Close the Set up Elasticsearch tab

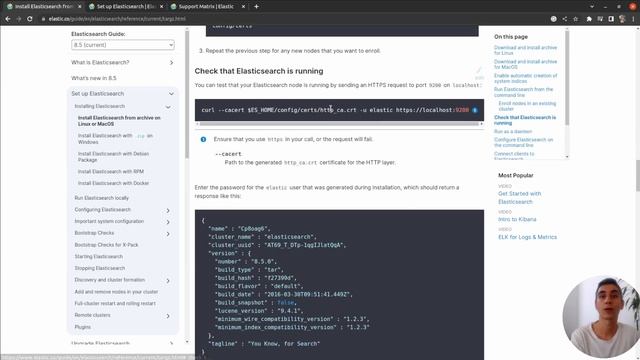[x=162, y=7]
